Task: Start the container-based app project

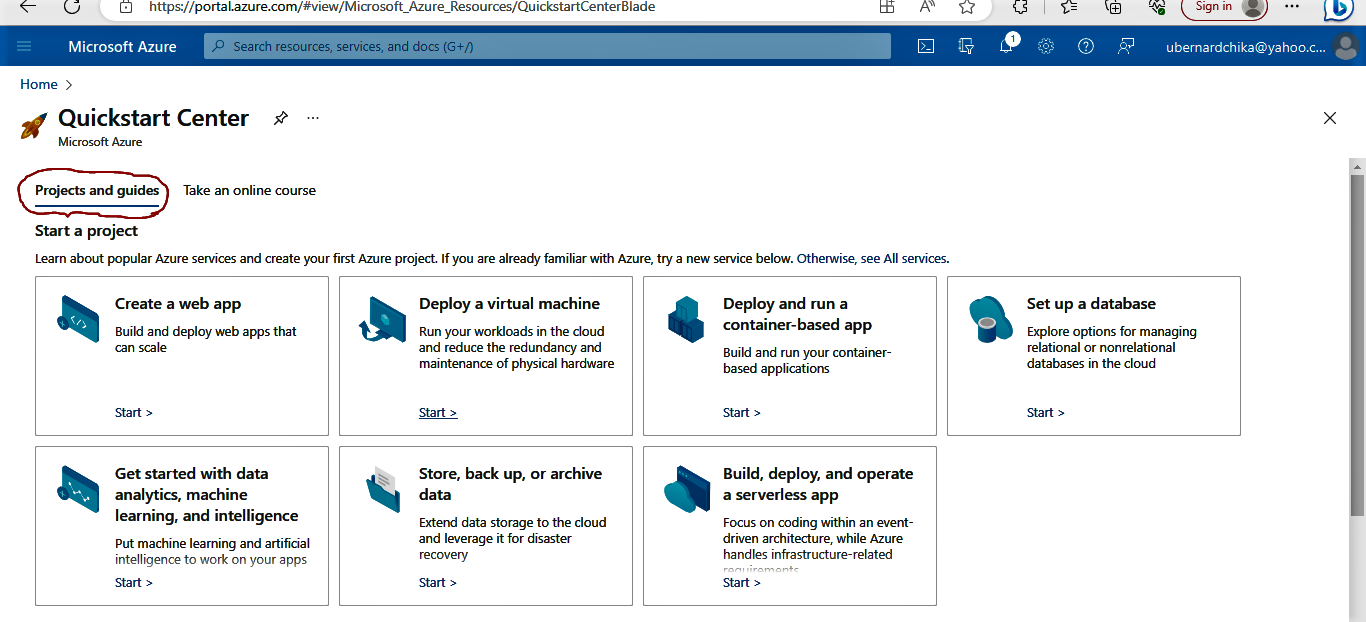Action: pos(742,412)
